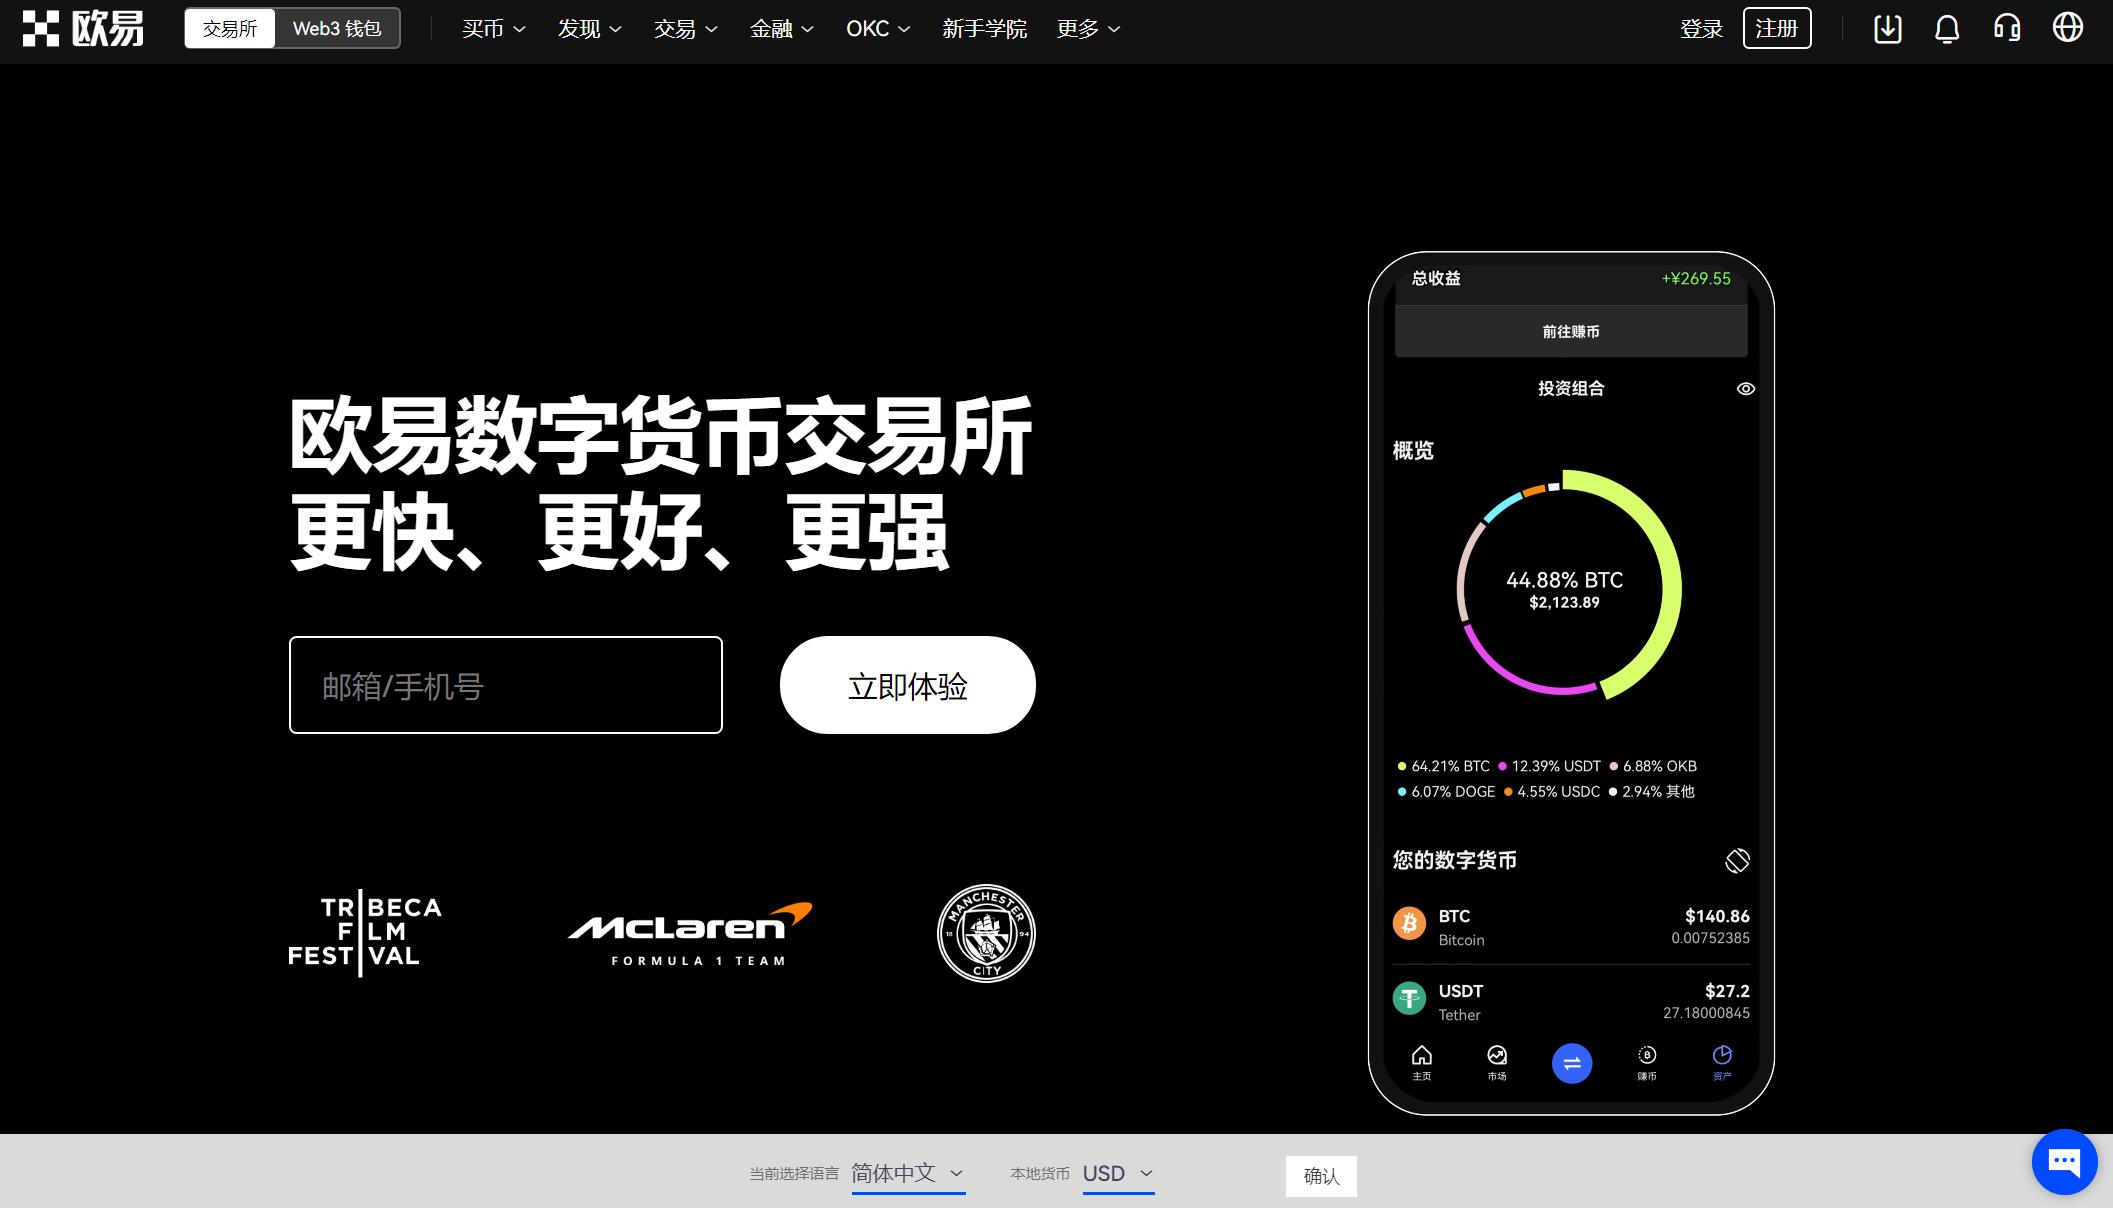Select the 交易所 tab
The width and height of the screenshot is (2113, 1208).
pos(229,28)
